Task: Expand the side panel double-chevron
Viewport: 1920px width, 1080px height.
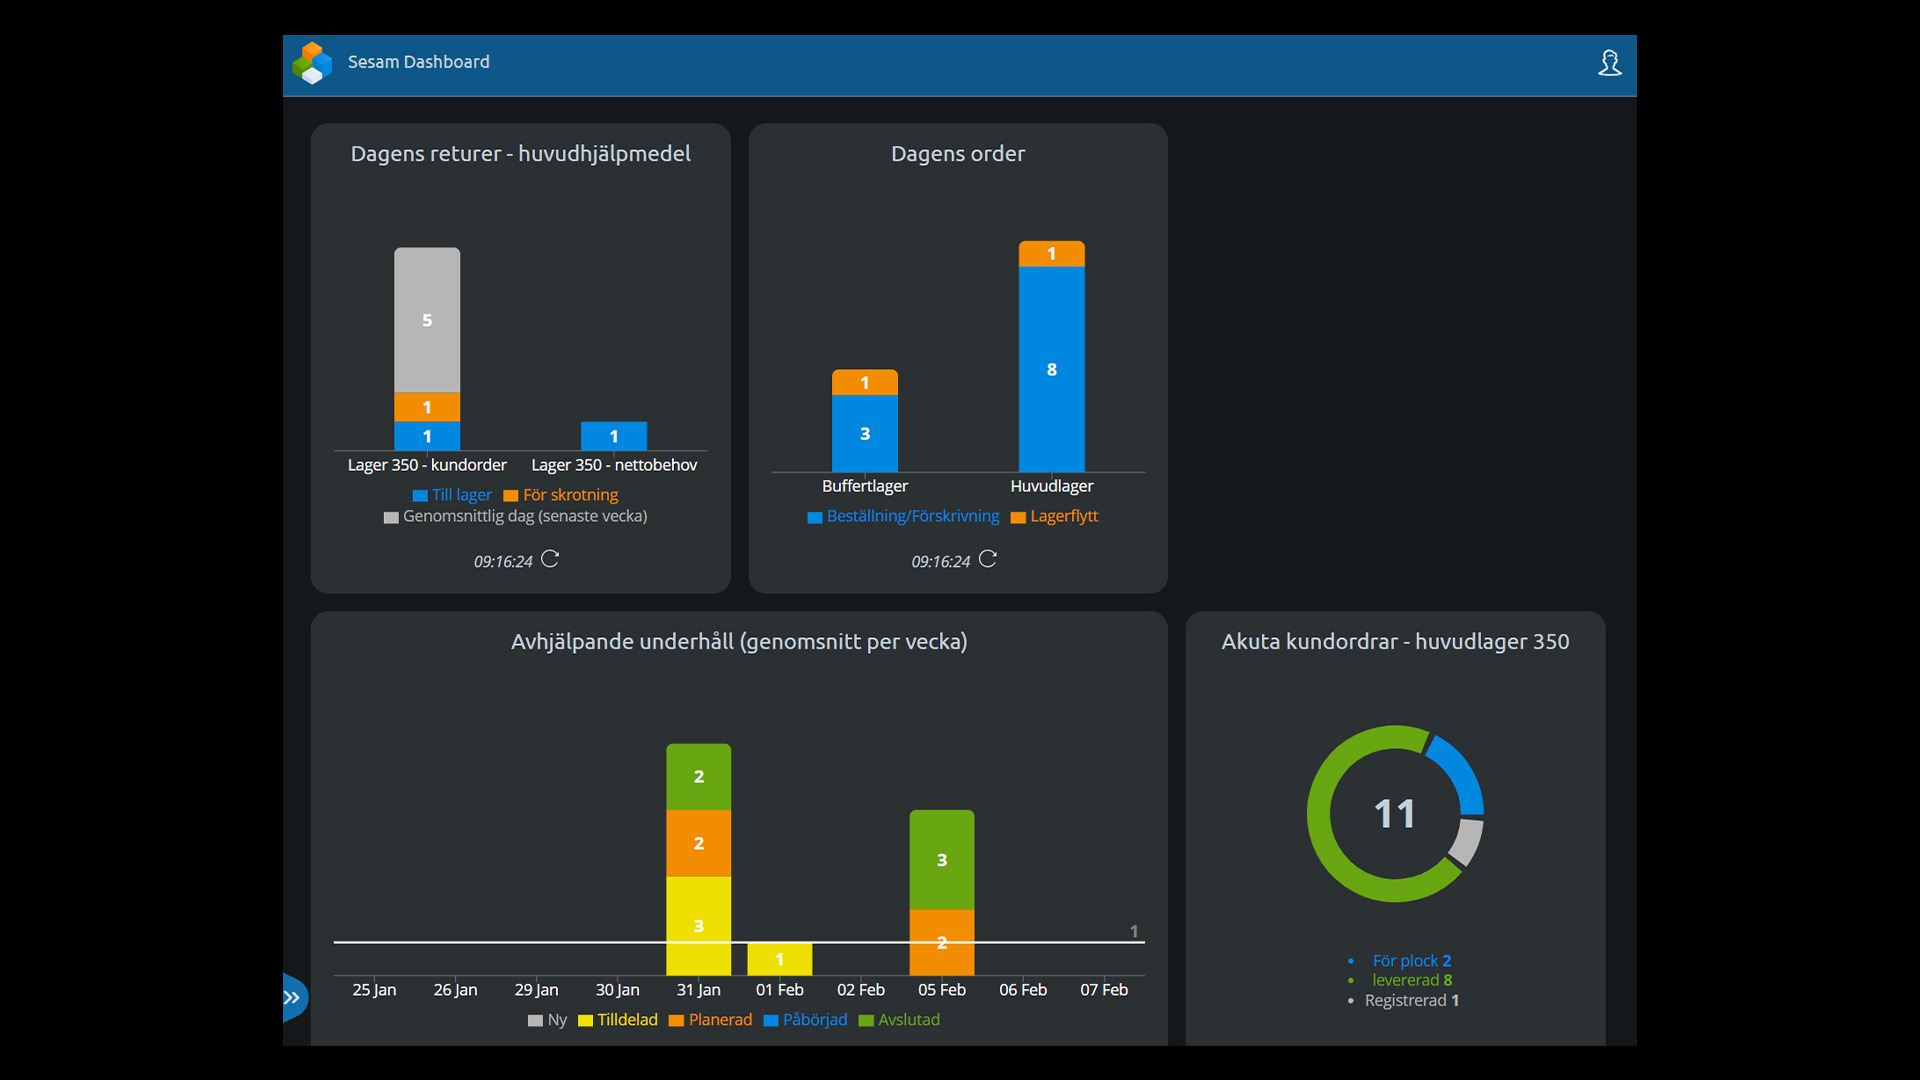Action: click(292, 997)
